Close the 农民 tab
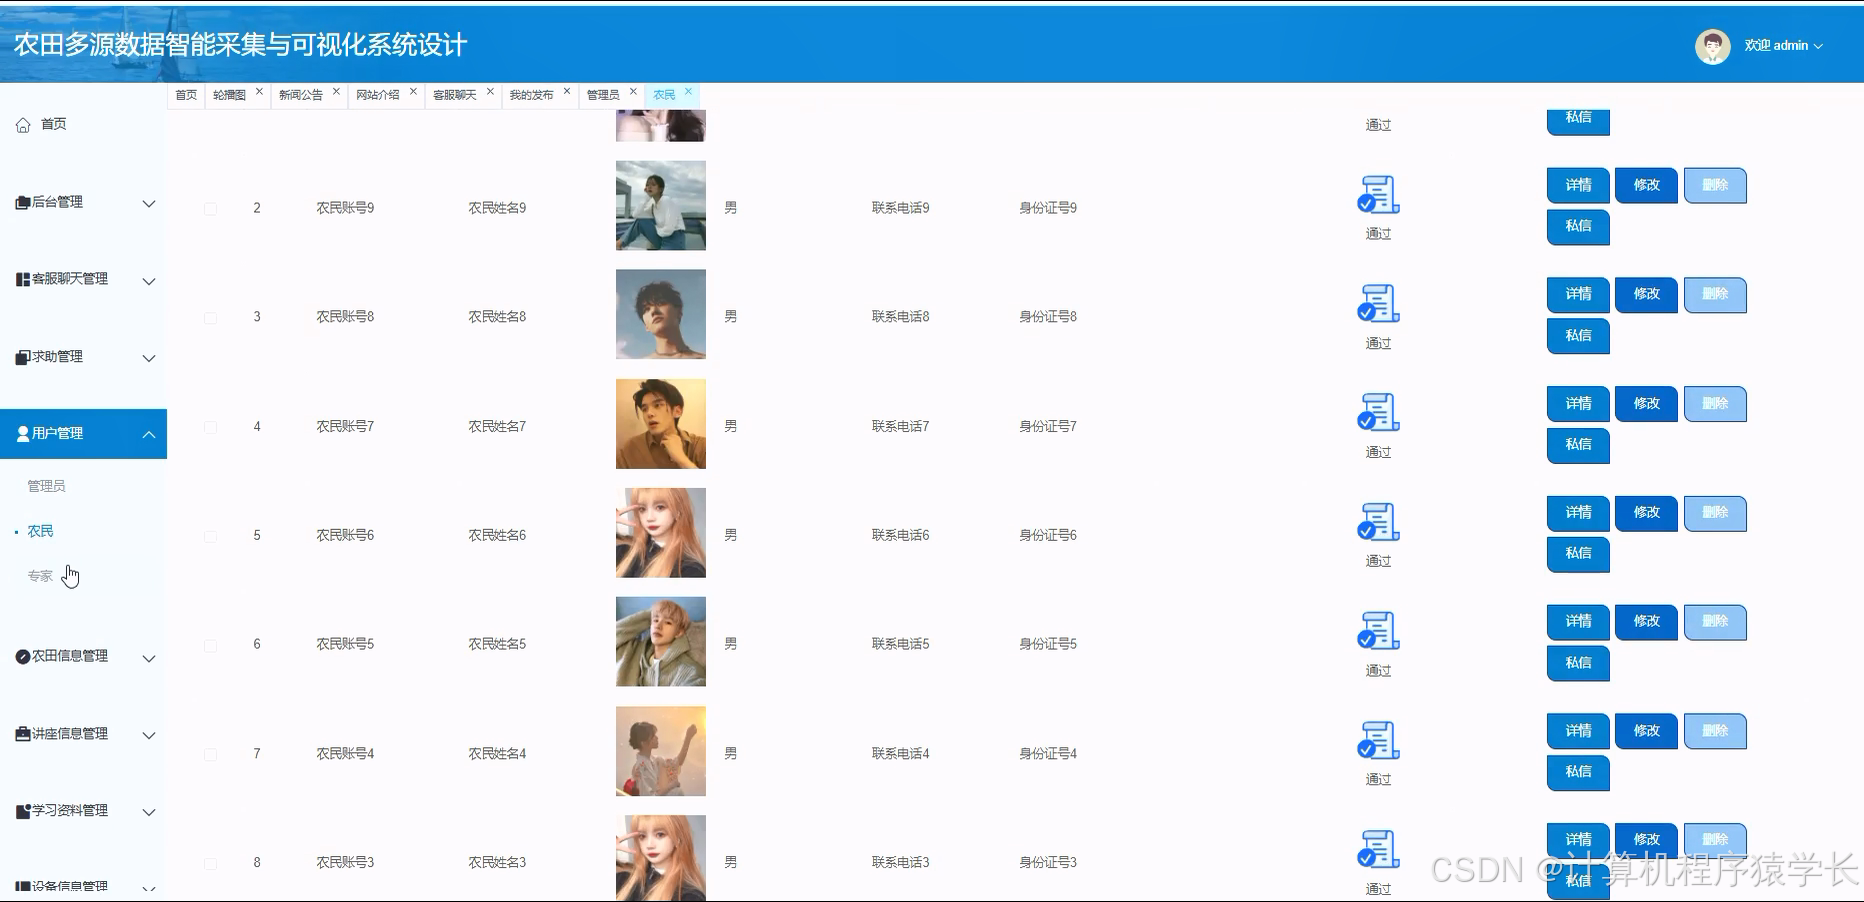This screenshot has height=902, width=1864. pyautogui.click(x=688, y=91)
